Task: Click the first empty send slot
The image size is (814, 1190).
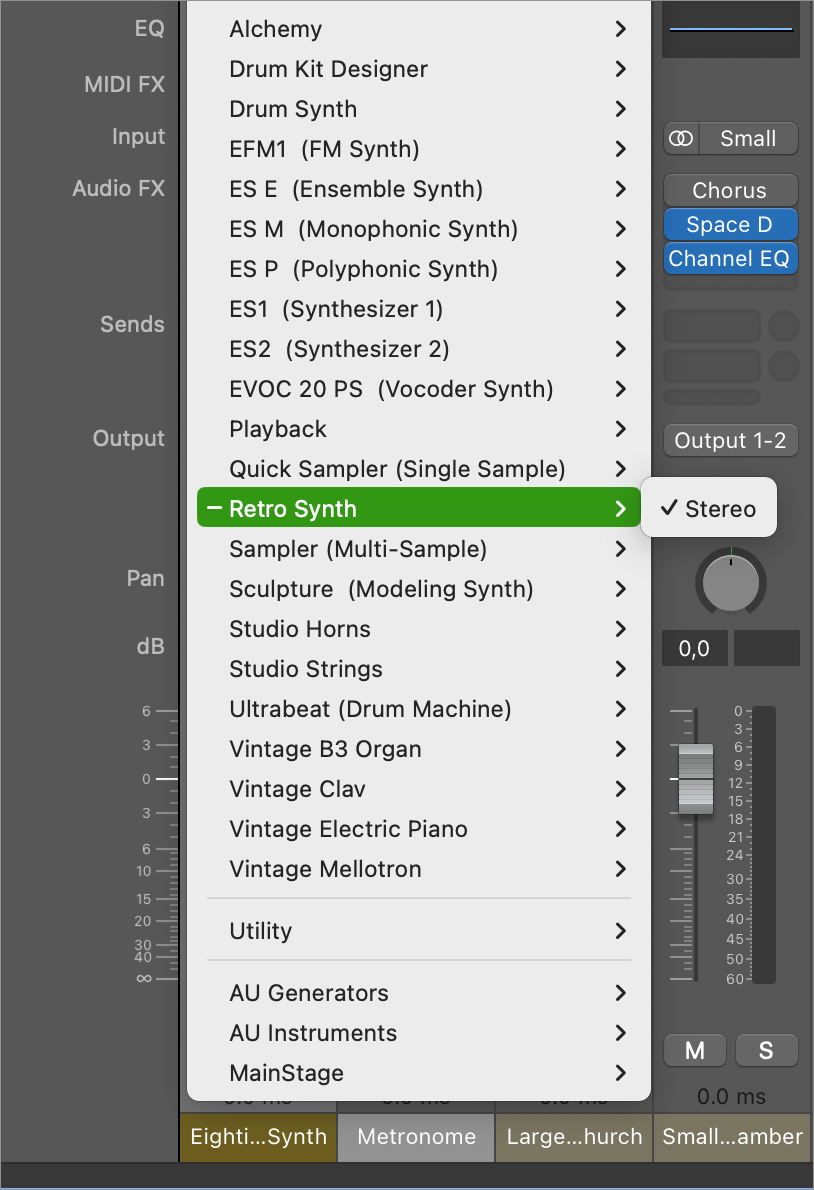Action: point(712,326)
